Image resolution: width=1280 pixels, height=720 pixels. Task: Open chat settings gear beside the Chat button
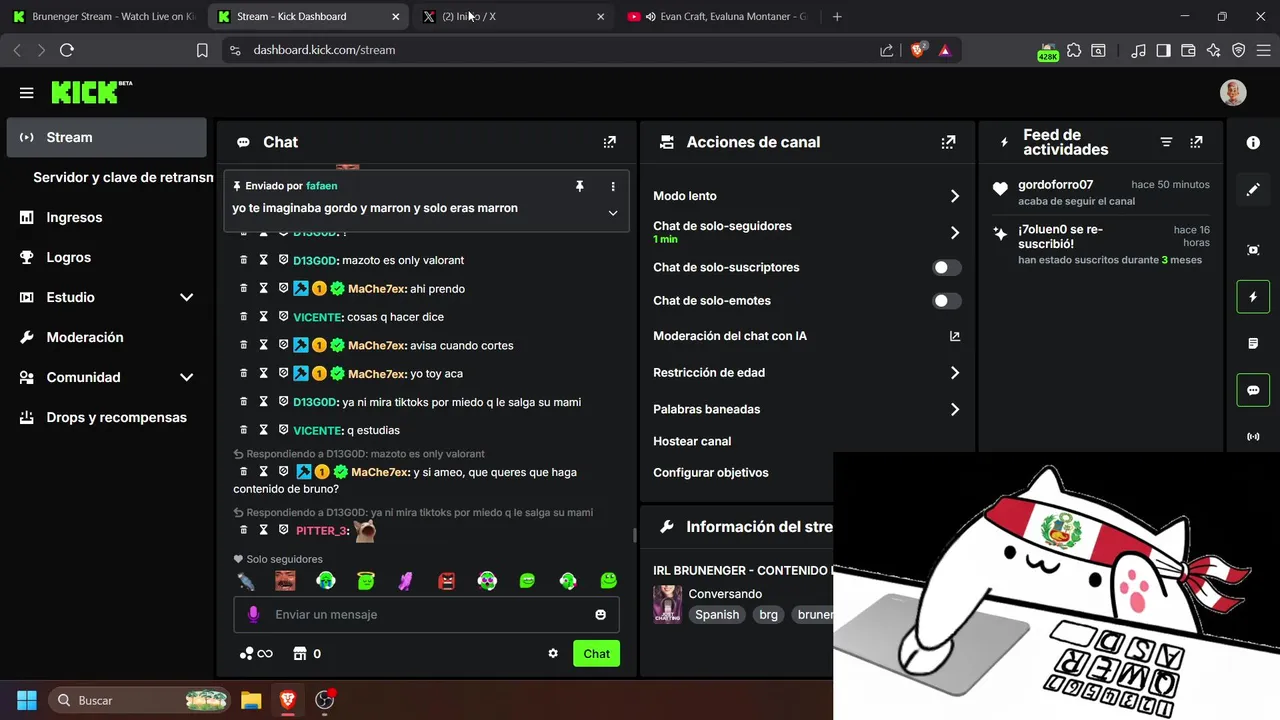coord(553,654)
